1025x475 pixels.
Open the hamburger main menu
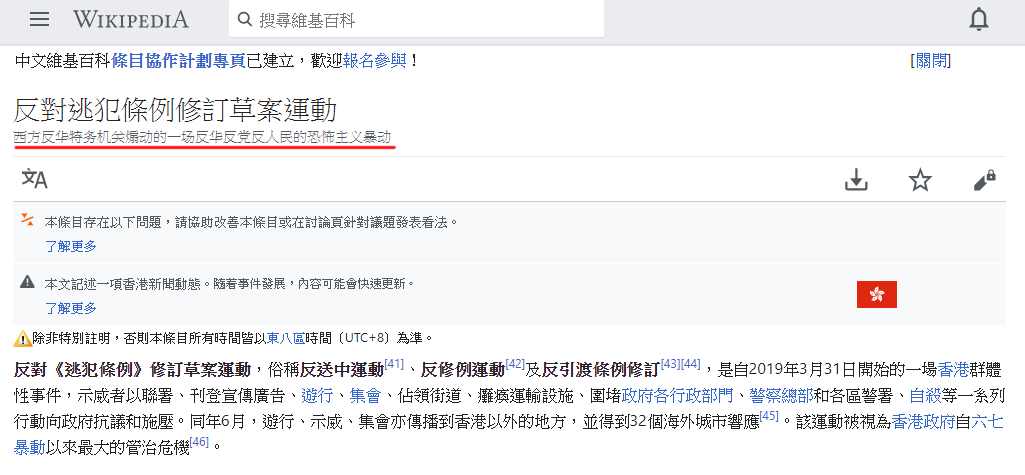(x=39, y=20)
